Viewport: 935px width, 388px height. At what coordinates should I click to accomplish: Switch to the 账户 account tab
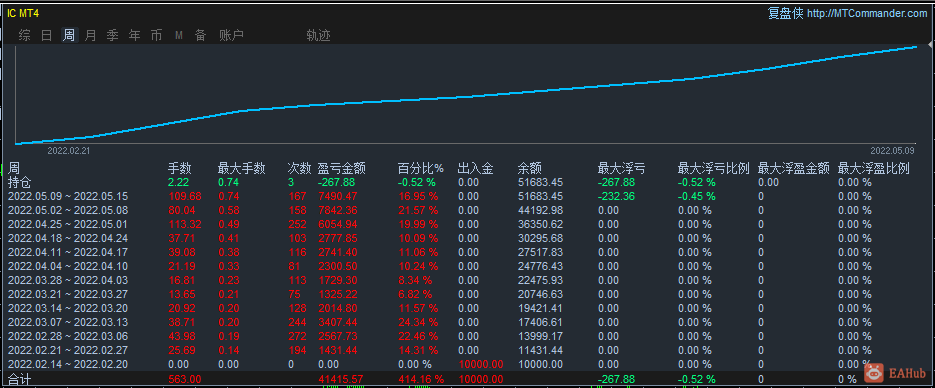point(231,35)
